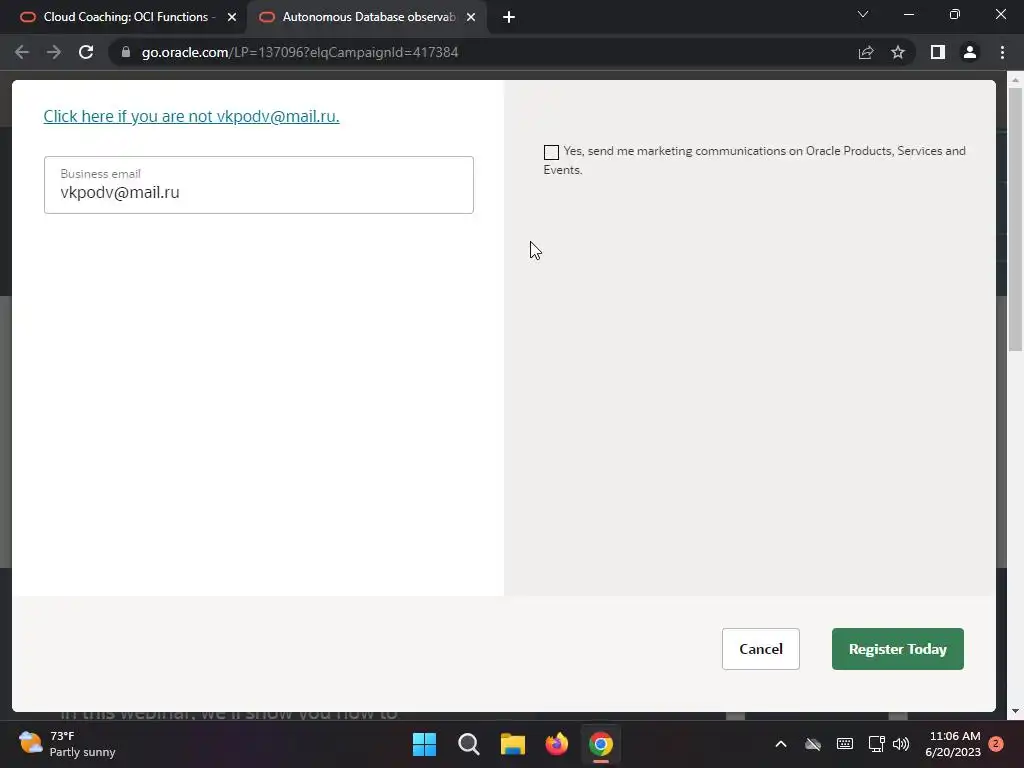This screenshot has height=768, width=1024.
Task: Open taskbar Search
Action: 468,744
